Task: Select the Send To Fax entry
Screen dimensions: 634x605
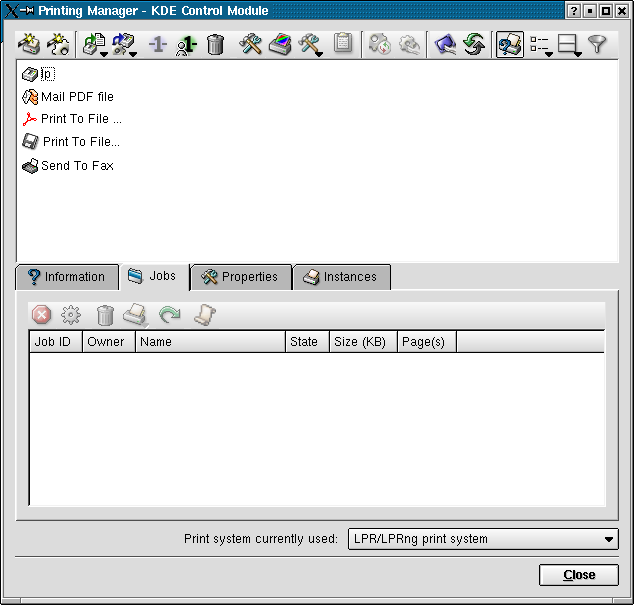Action: (x=68, y=166)
